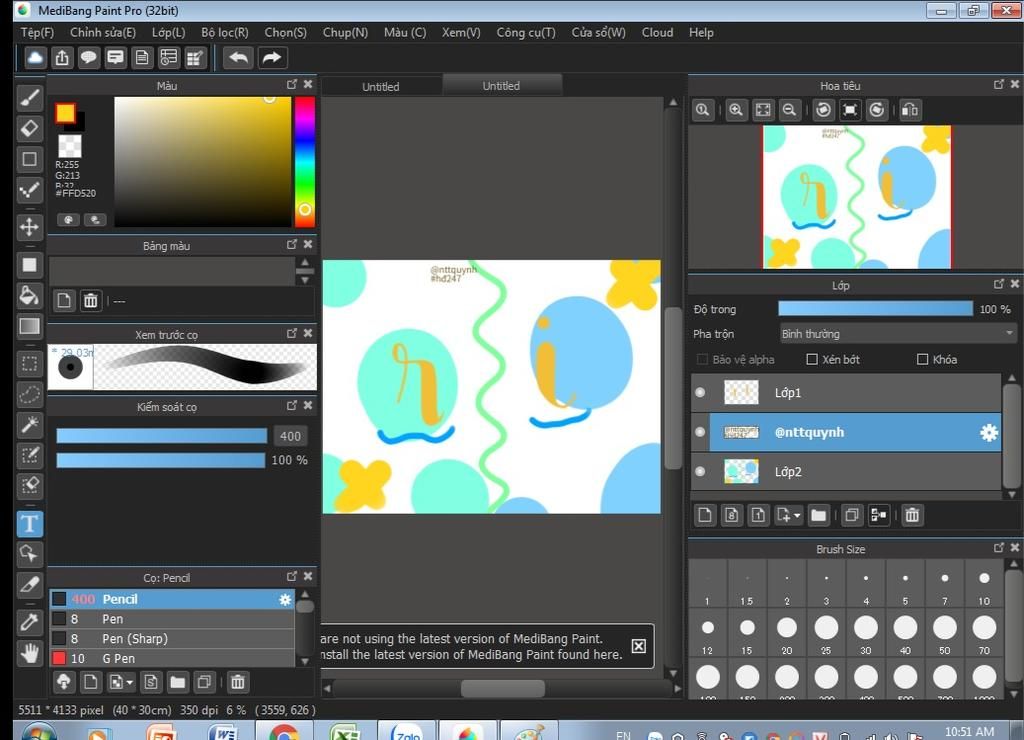The height and width of the screenshot is (740, 1024).
Task: Zoom in on the Navigator preview
Action: coord(736,110)
